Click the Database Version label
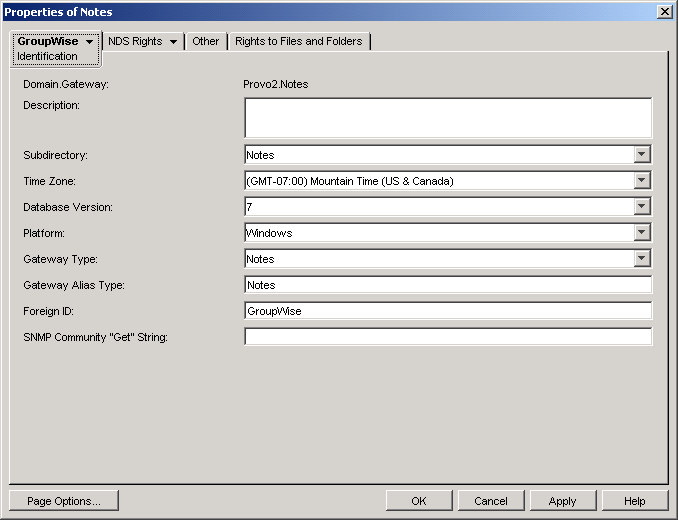 [x=68, y=207]
